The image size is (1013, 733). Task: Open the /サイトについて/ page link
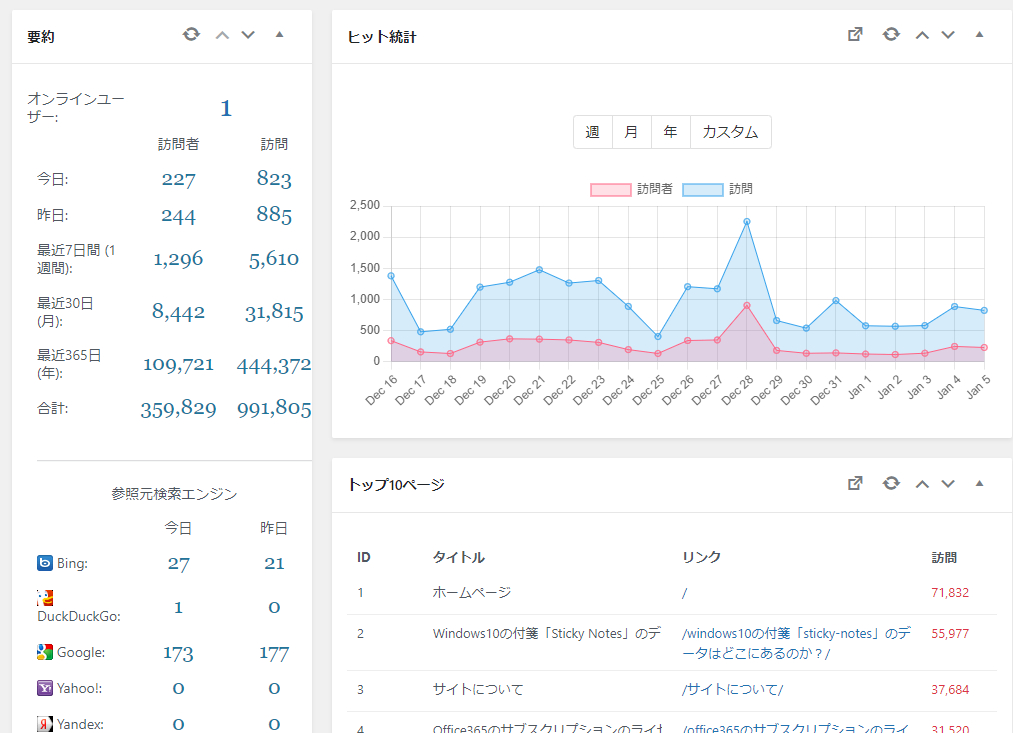pos(732,690)
